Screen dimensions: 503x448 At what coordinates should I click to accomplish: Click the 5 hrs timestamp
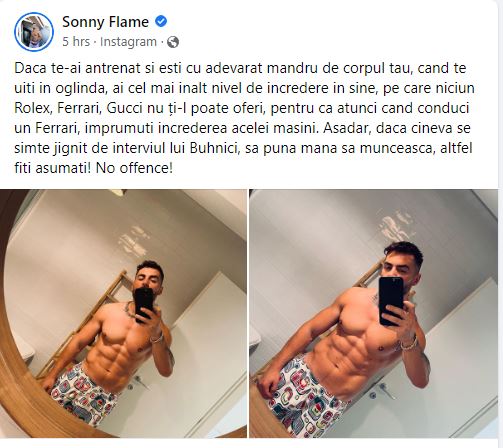76,42
